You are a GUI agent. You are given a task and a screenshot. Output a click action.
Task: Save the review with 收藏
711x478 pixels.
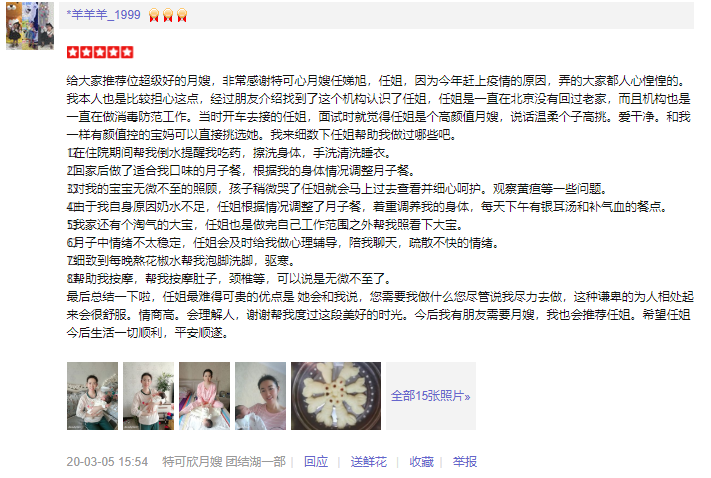tap(422, 462)
